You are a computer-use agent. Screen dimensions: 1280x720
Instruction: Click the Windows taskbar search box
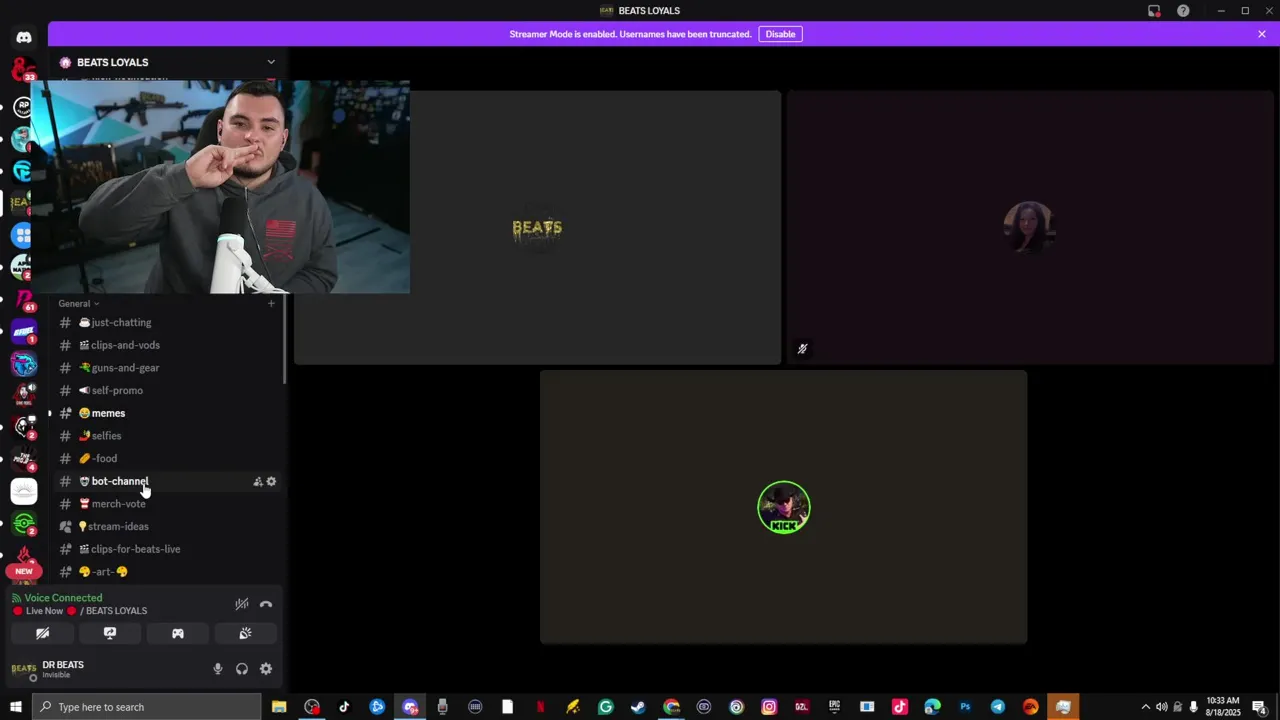click(147, 707)
